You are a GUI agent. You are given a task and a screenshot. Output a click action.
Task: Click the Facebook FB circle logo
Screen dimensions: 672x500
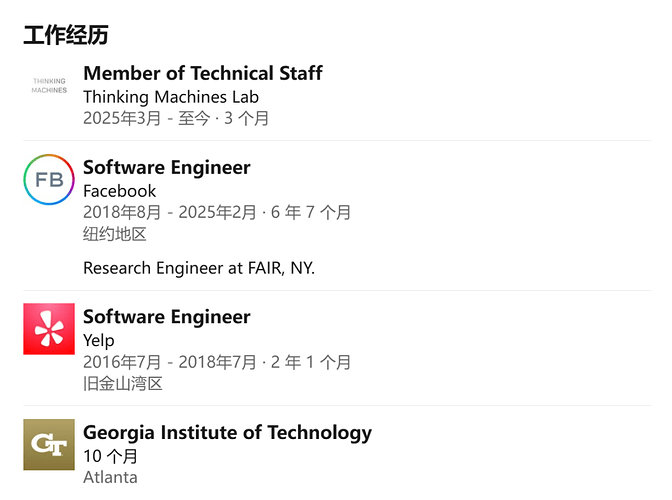pyautogui.click(x=49, y=180)
